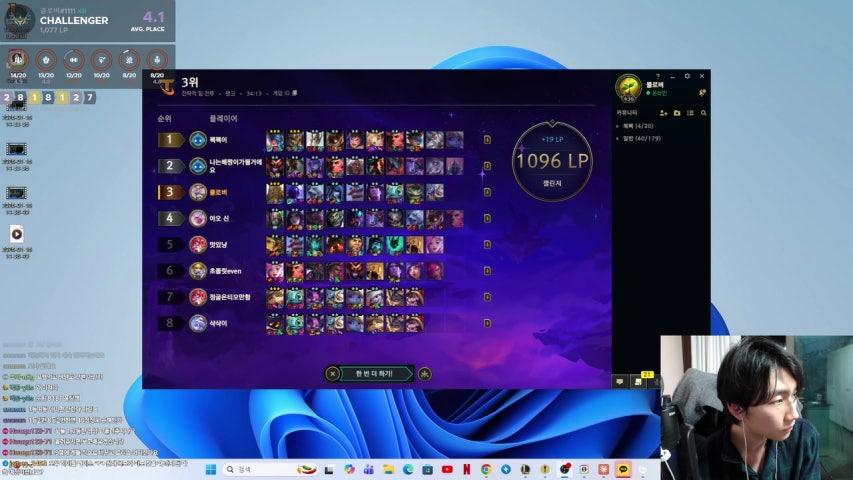Click the 이오 신 player avatar
This screenshot has width=853, height=480.
pyautogui.click(x=198, y=218)
